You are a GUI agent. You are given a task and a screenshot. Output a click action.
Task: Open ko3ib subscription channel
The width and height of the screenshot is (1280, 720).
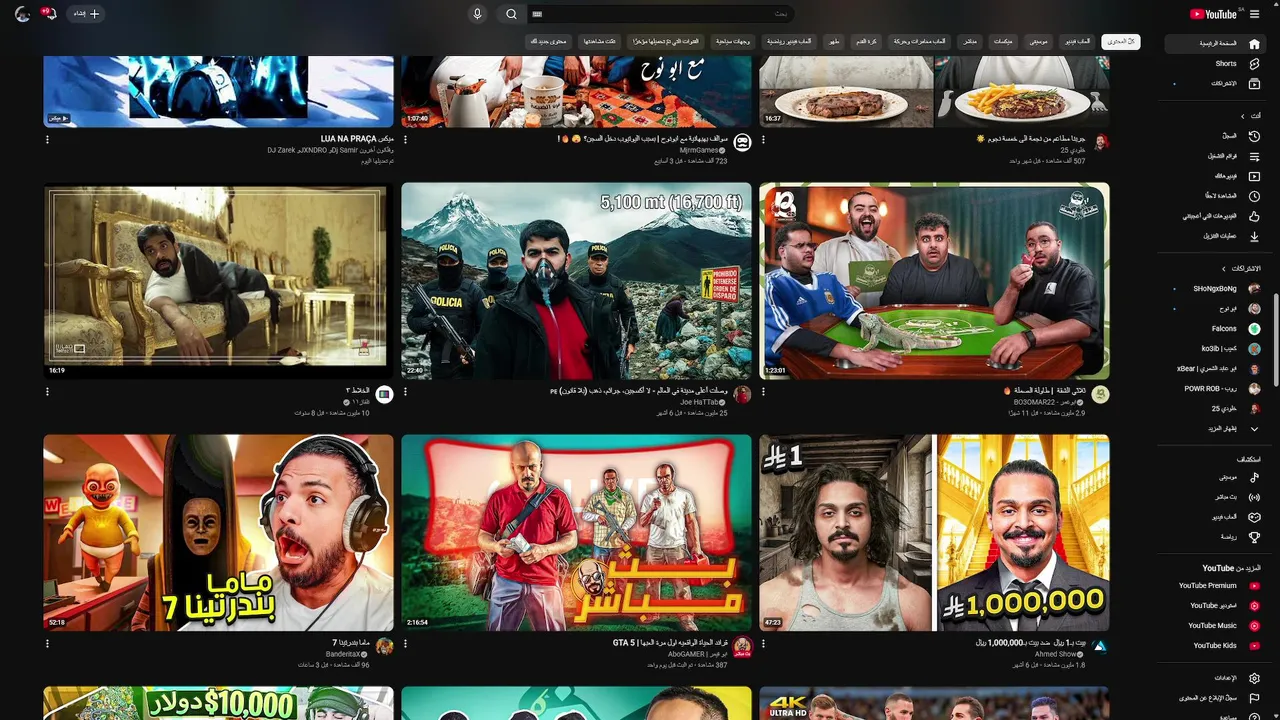(x=1214, y=349)
